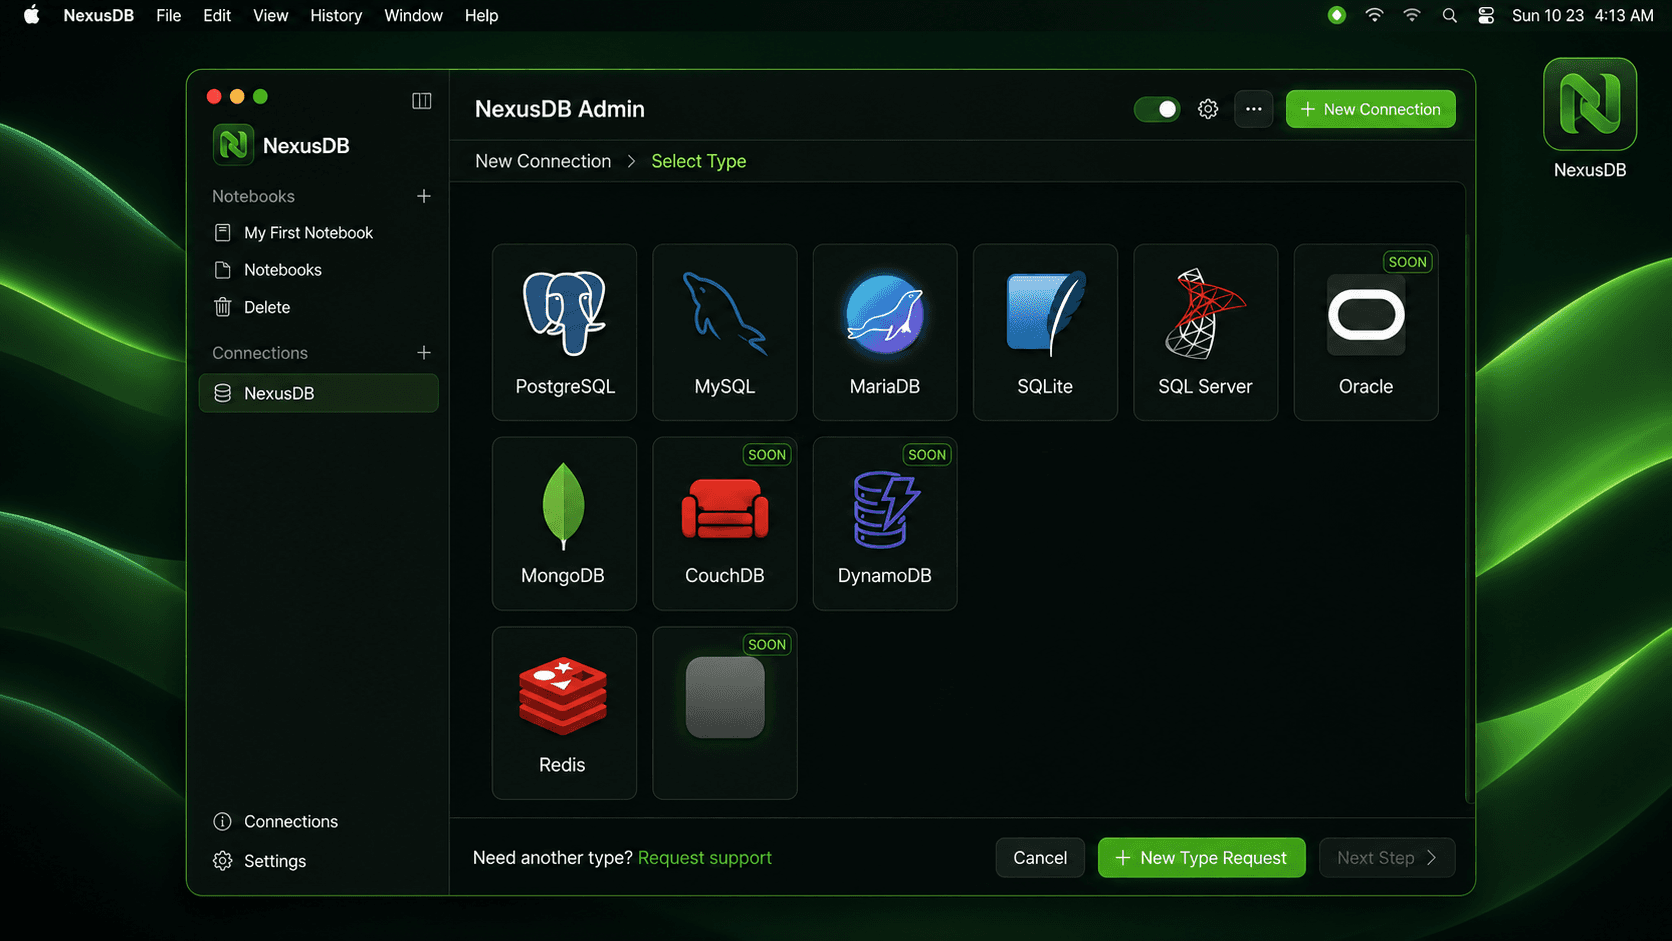
Task: Open Control Center in menu bar
Action: tap(1486, 15)
